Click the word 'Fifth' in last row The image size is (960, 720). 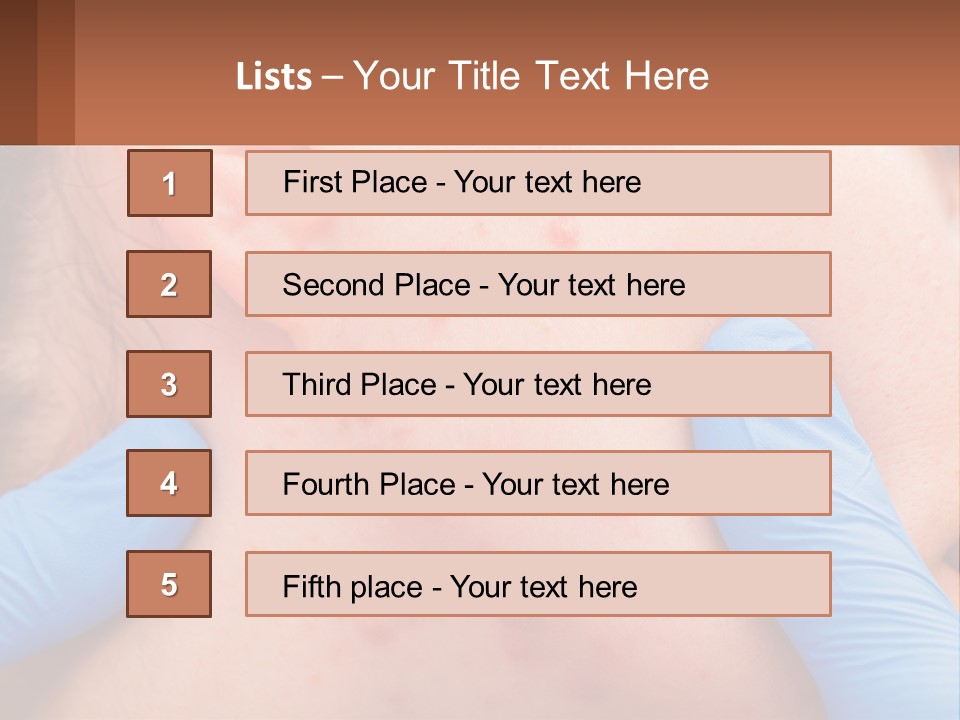pyautogui.click(x=311, y=586)
